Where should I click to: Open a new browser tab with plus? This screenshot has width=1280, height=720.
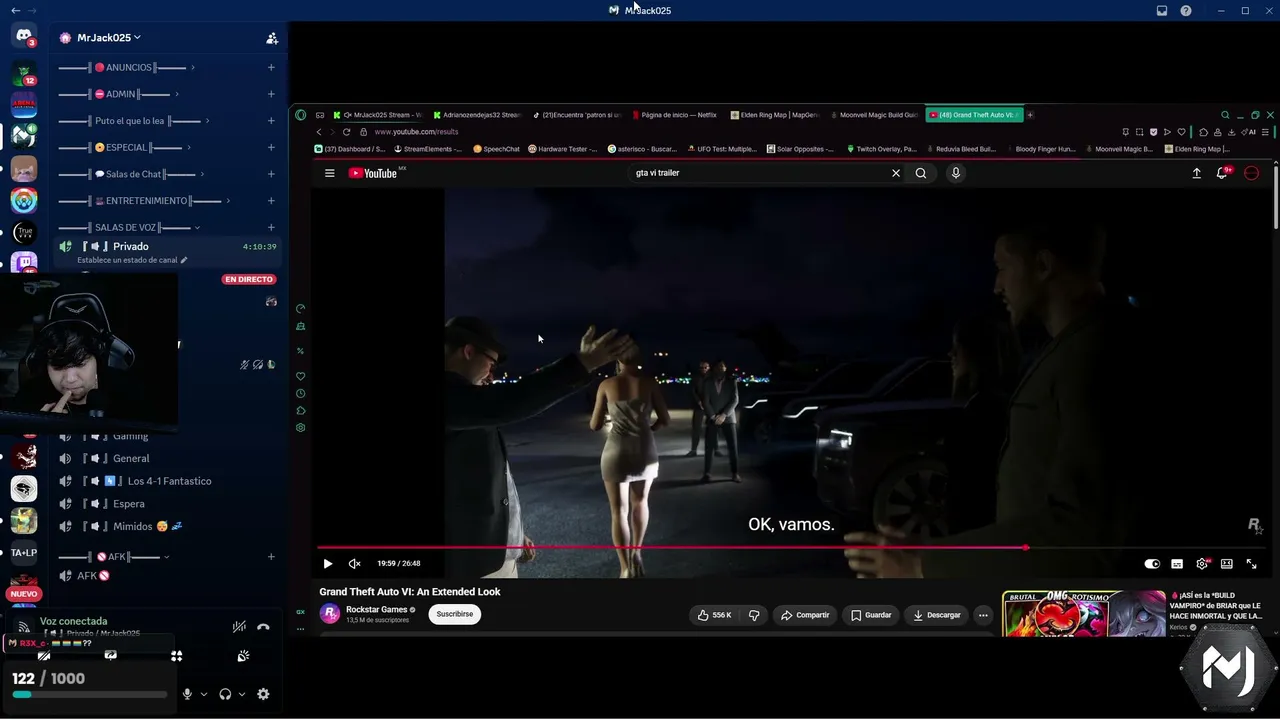pyautogui.click(x=1030, y=115)
